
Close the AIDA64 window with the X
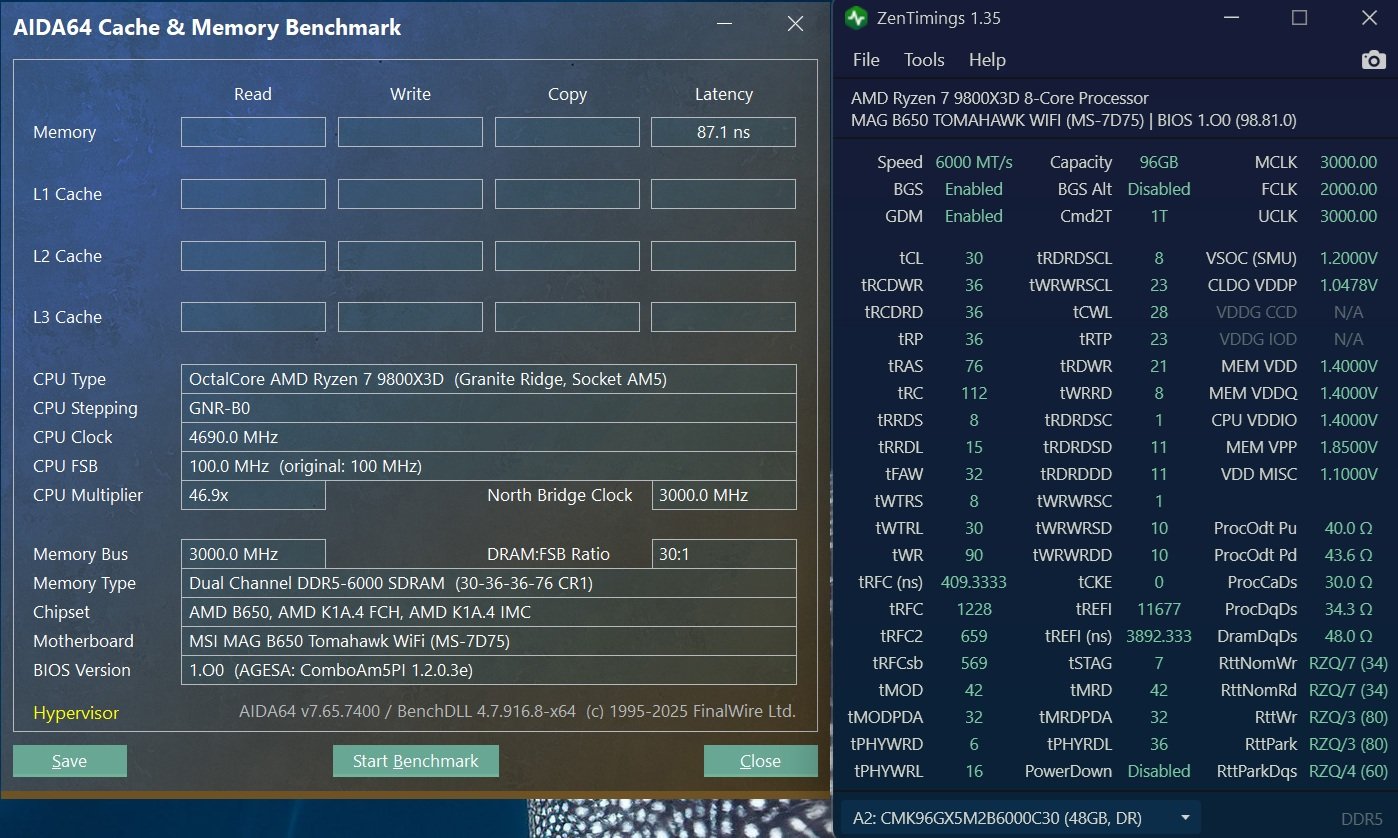coord(795,24)
